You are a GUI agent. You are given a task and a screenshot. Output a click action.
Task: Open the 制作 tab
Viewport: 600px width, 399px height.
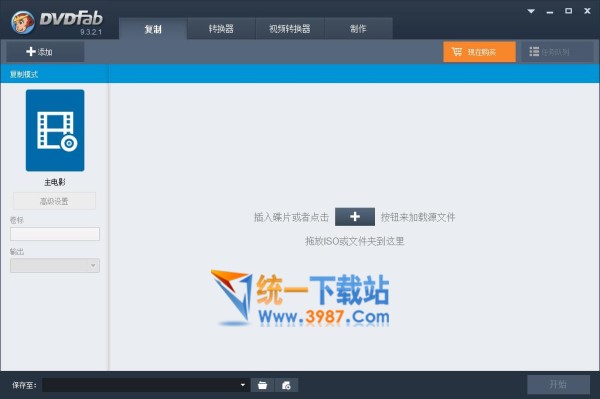pos(358,29)
